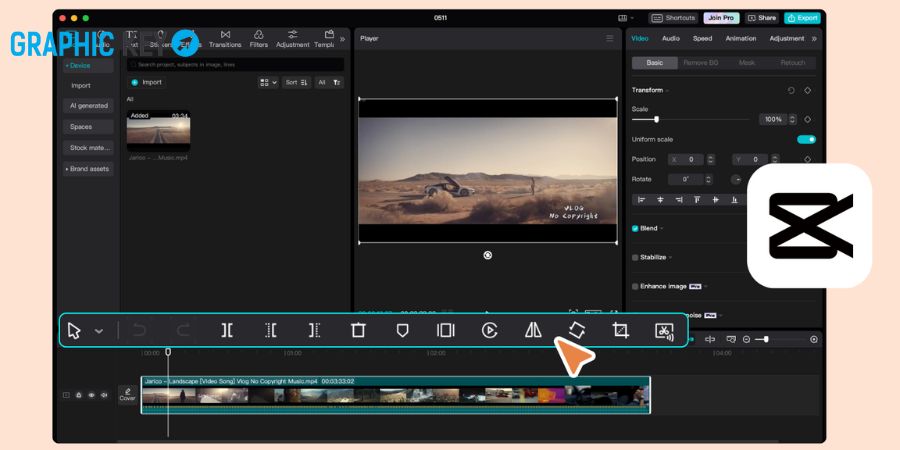Open the Crop tool

(x=620, y=330)
